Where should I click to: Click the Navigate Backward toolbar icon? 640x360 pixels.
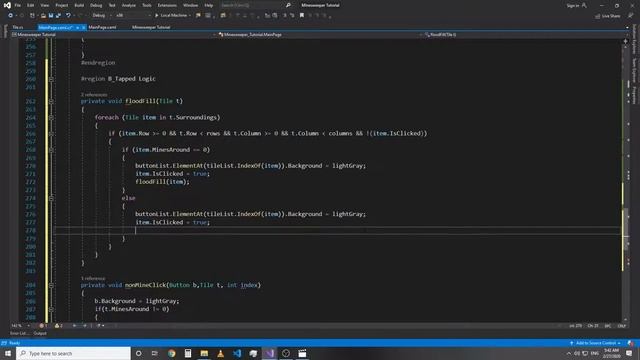point(10,16)
